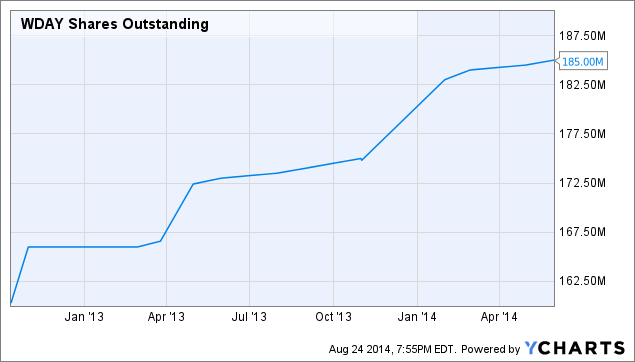The image size is (635, 362).
Task: Click the 'WDAY Shares Outstanding' chart title
Action: pos(115,24)
